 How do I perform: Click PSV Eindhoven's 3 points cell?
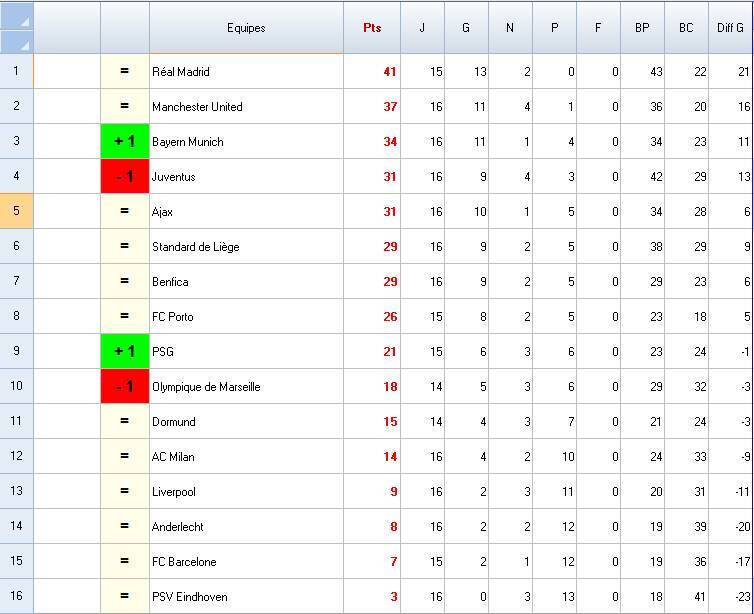tap(372, 596)
